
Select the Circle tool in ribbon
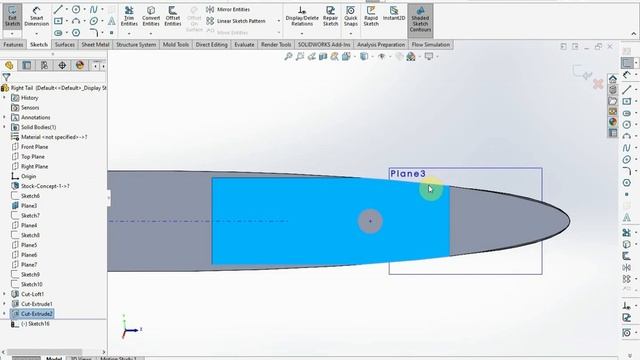click(x=76, y=9)
